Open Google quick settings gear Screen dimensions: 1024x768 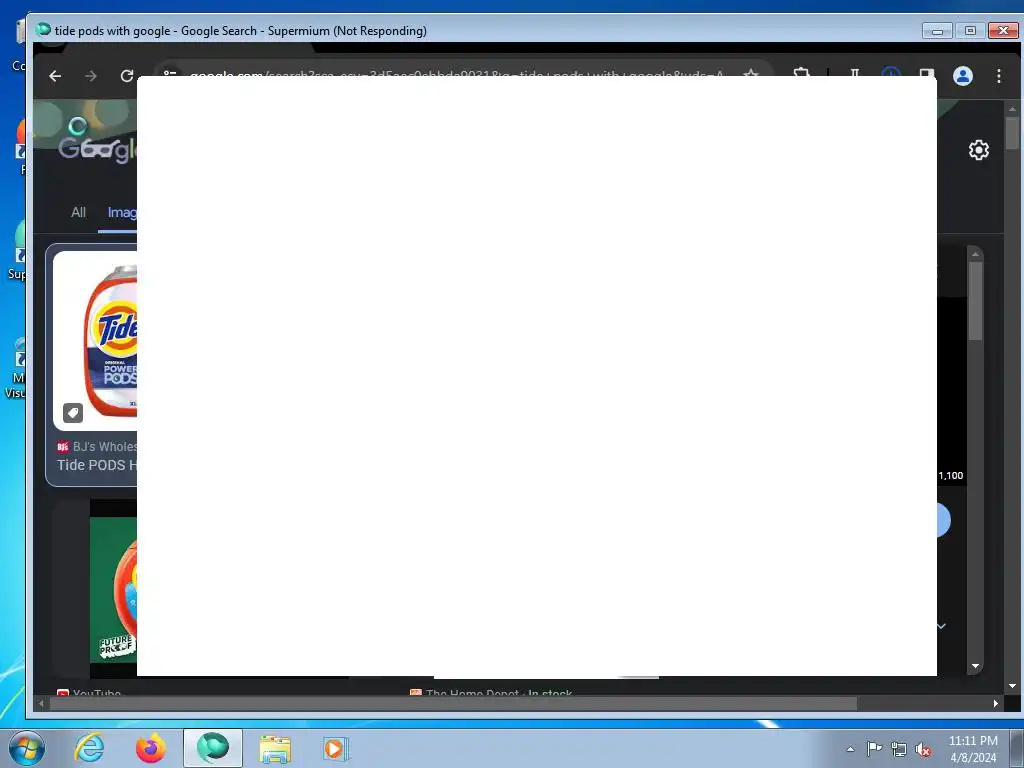(x=978, y=150)
